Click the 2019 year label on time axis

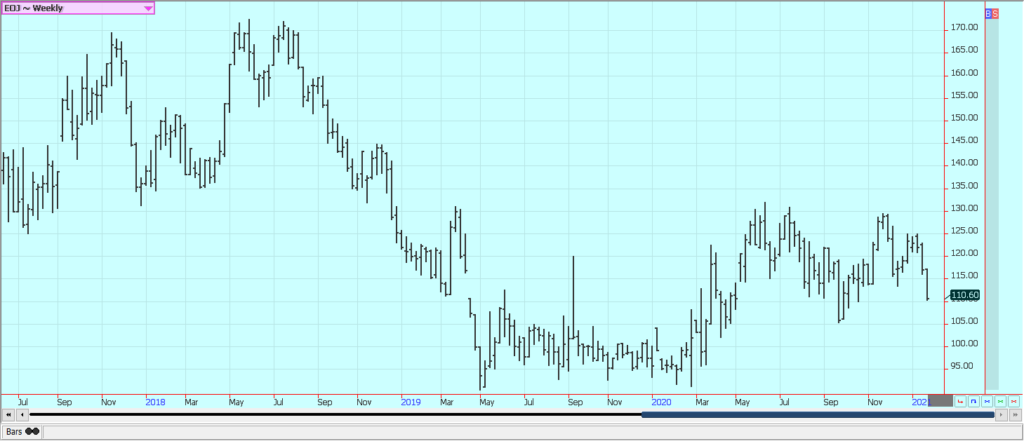[410, 402]
